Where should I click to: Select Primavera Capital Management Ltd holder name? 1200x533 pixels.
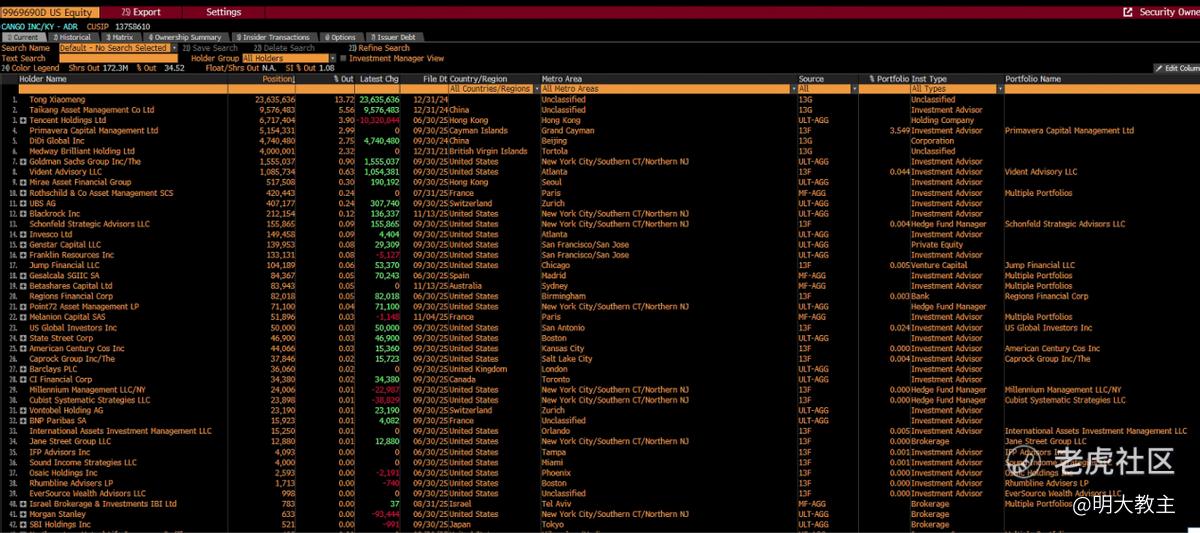click(x=94, y=131)
